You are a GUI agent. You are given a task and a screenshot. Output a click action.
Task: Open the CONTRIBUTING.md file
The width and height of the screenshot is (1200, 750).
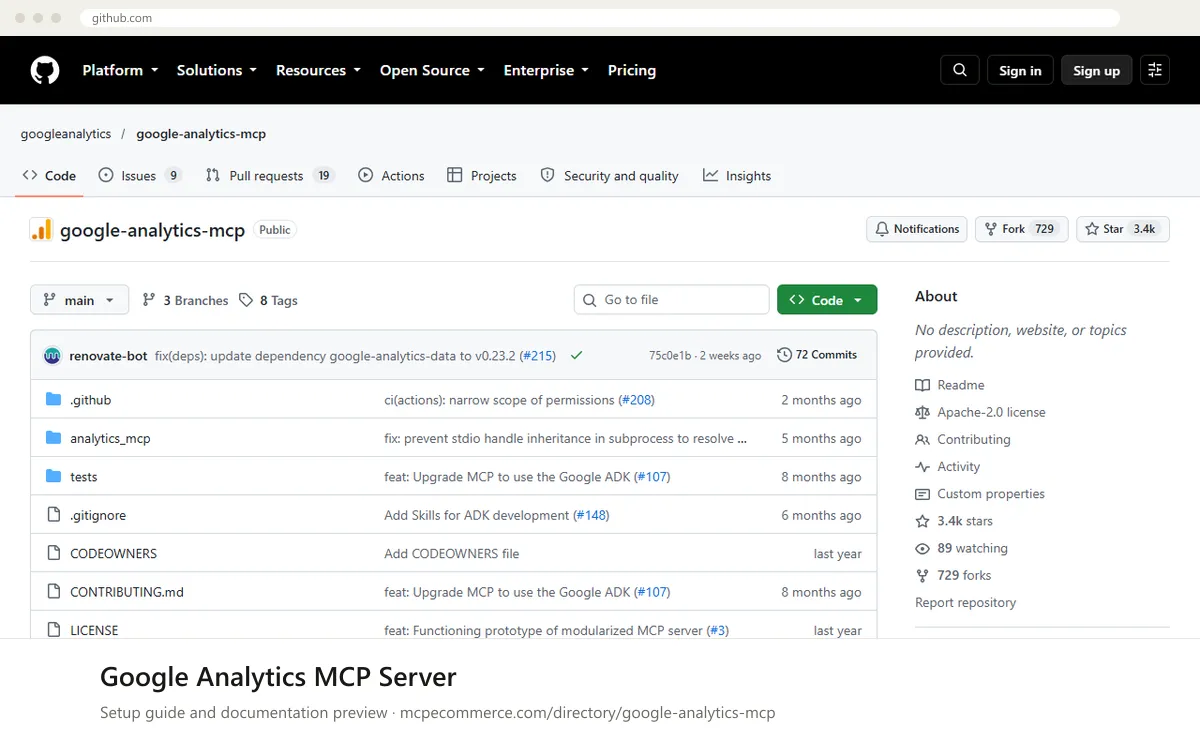(127, 592)
